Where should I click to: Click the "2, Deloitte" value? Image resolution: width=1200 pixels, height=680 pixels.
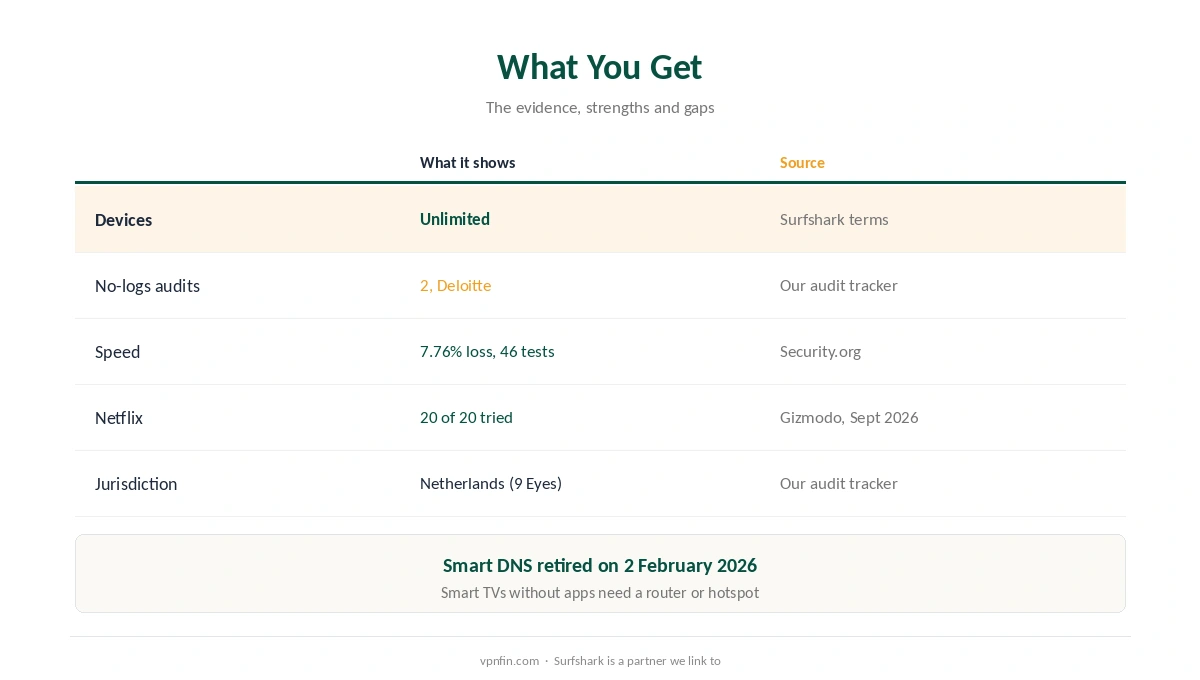point(456,285)
